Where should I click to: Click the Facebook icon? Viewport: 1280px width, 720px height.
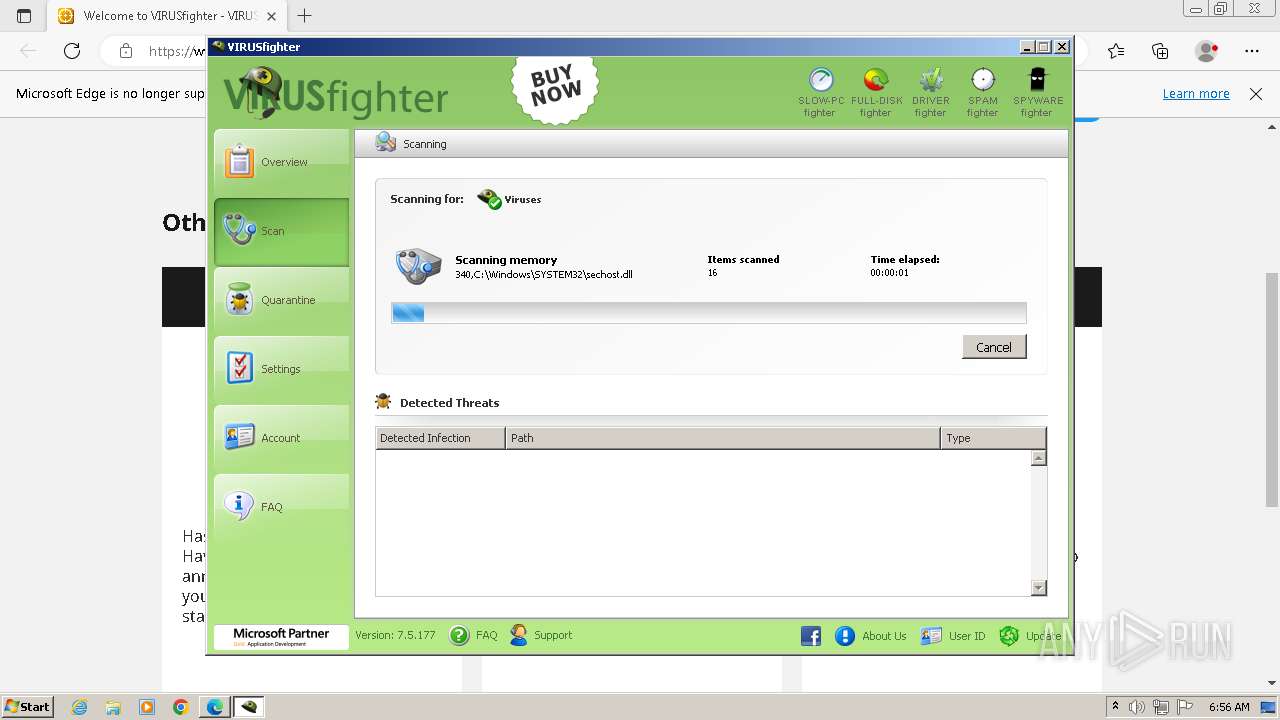tap(811, 636)
